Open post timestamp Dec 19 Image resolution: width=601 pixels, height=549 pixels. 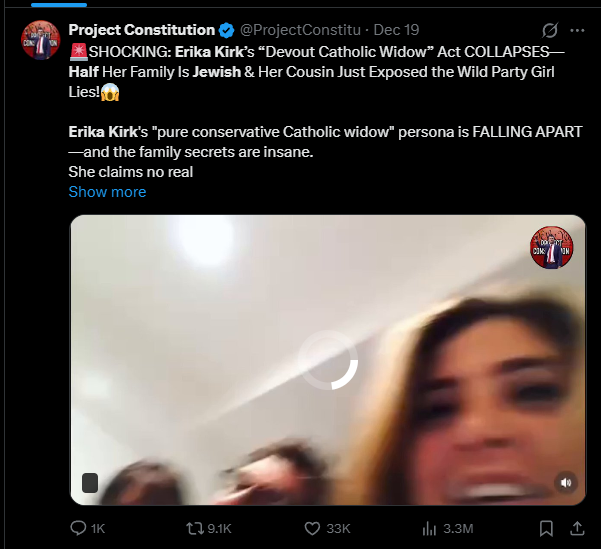pos(396,30)
